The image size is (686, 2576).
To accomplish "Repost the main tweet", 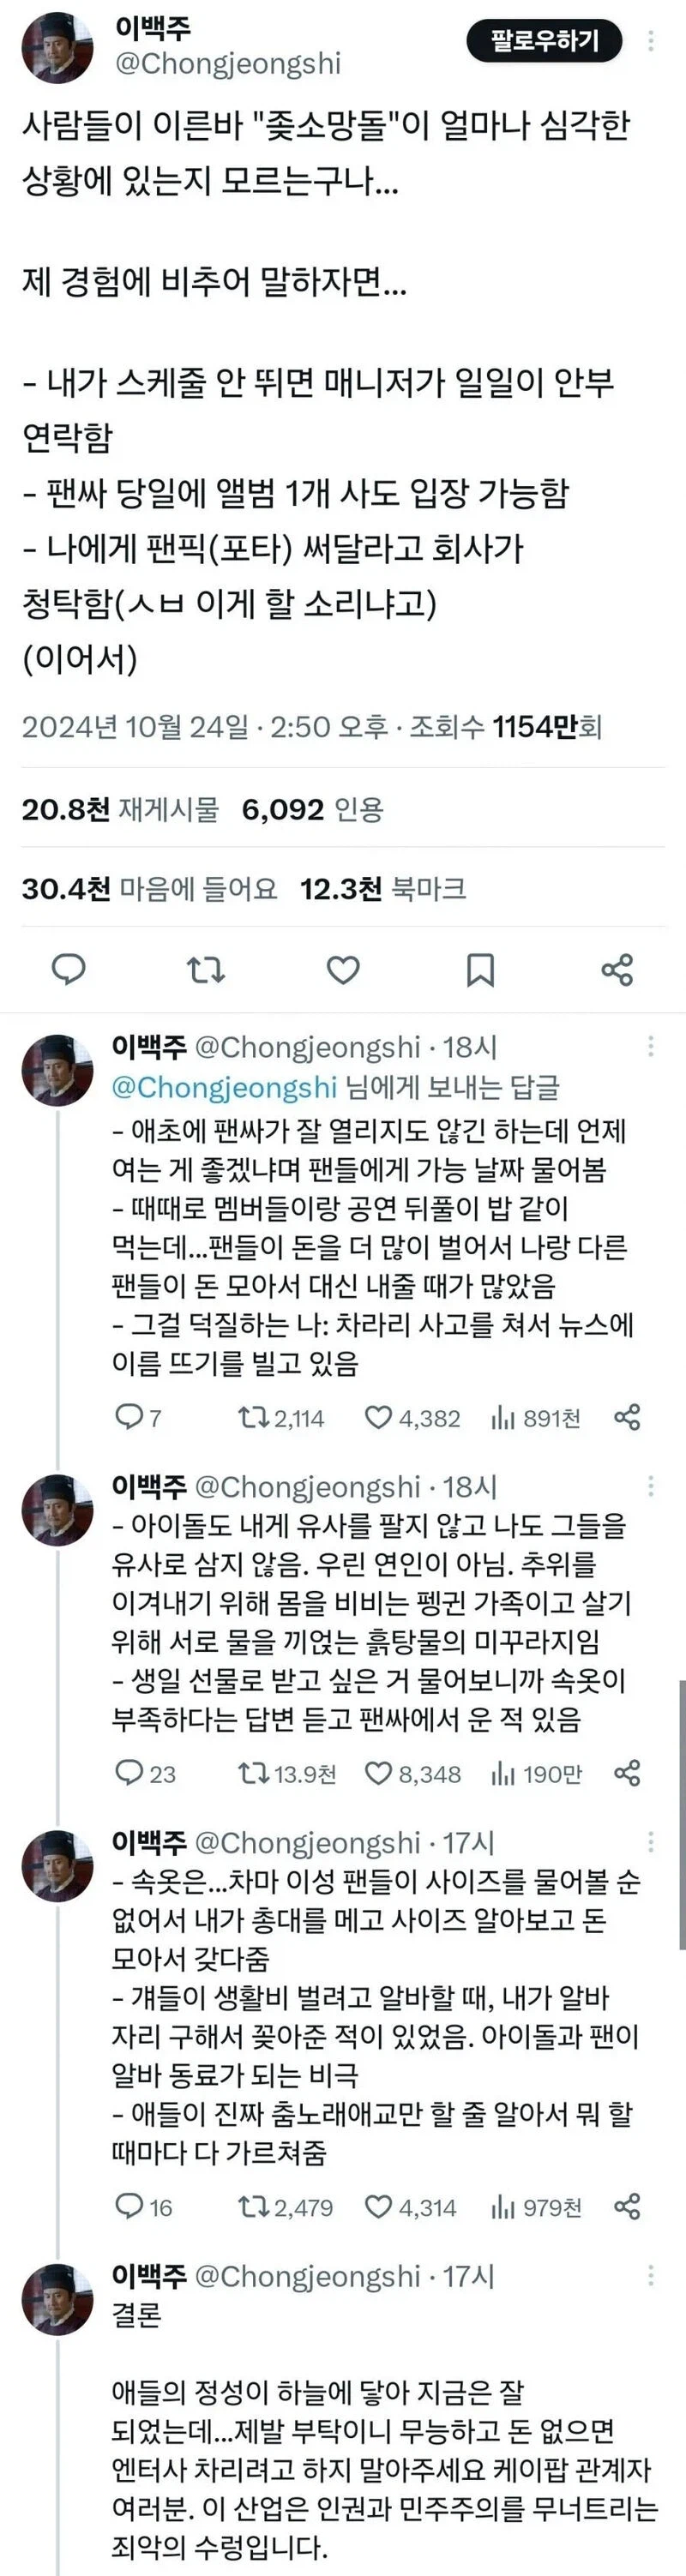I will (206, 968).
